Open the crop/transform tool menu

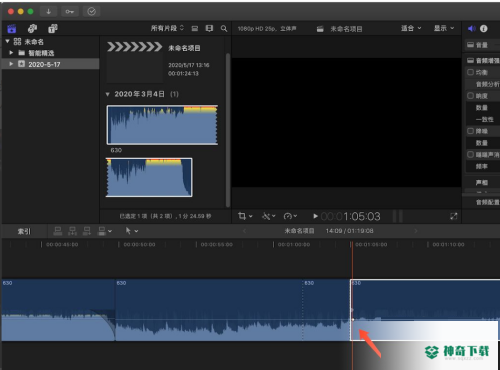point(245,216)
